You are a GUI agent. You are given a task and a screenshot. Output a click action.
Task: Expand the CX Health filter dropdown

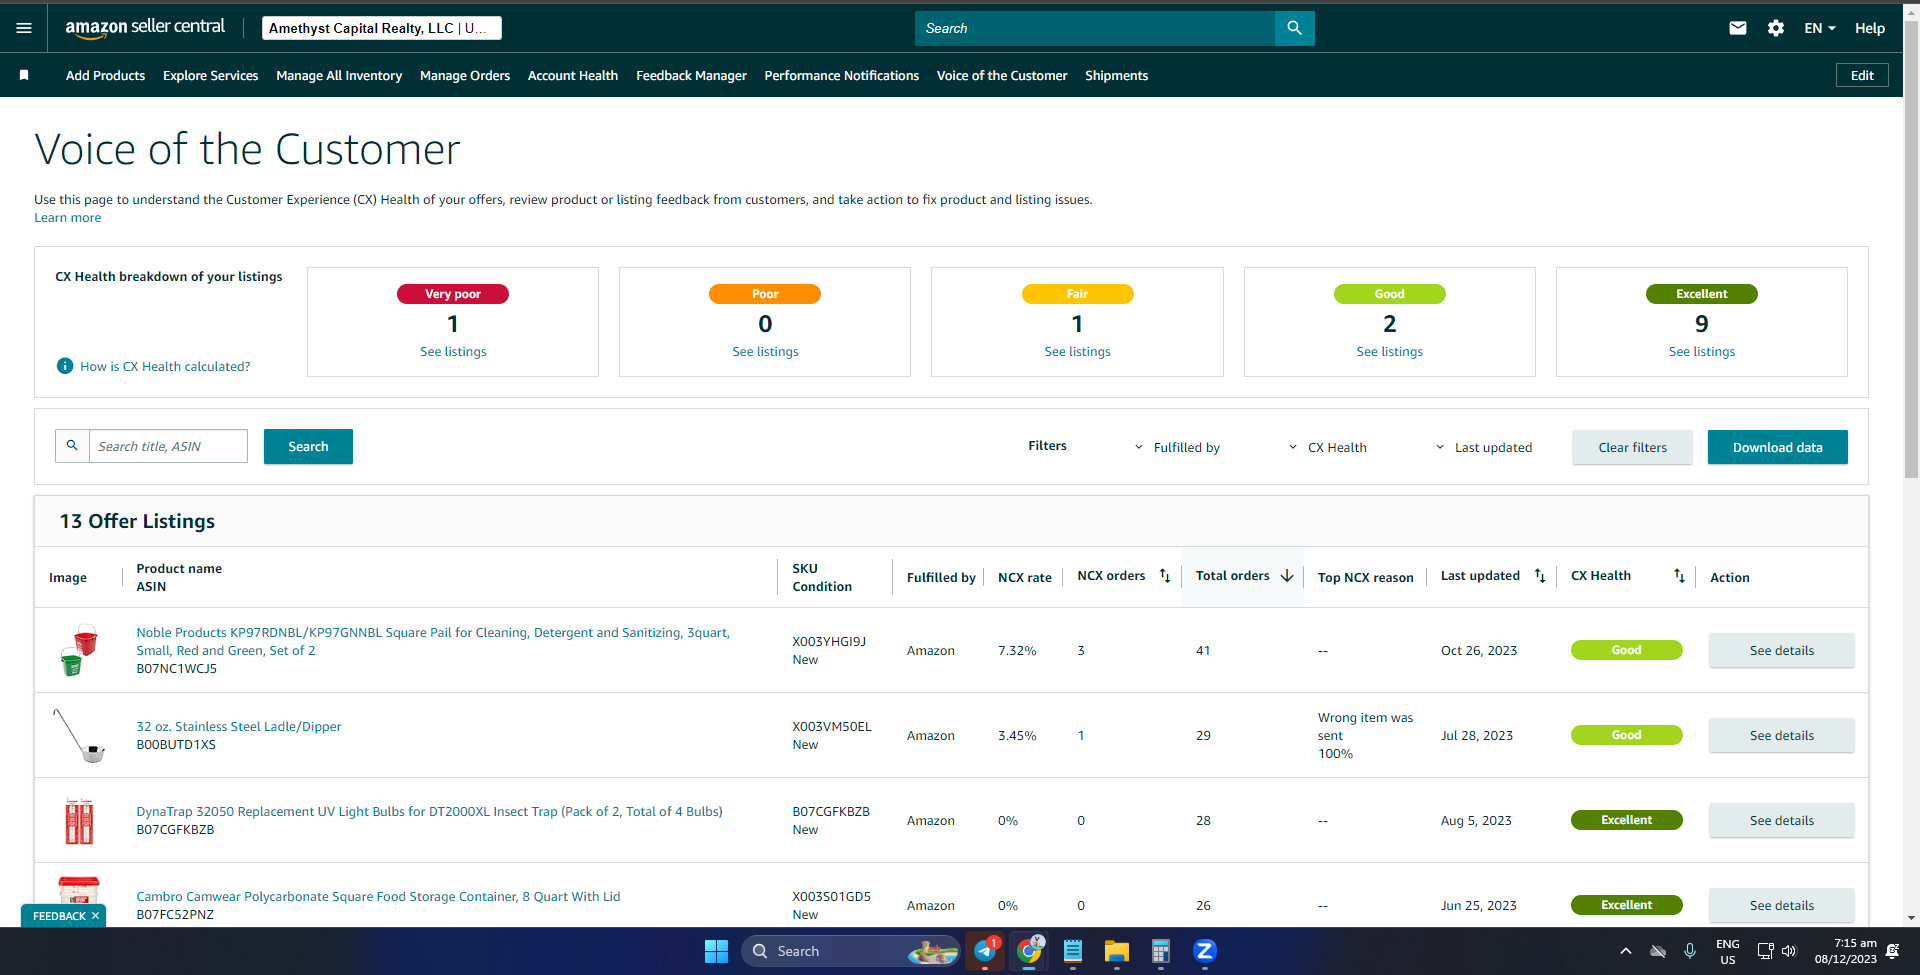[x=1328, y=447]
